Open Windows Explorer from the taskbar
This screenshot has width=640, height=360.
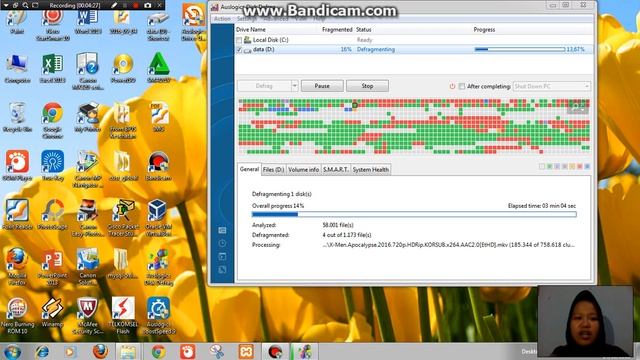128,351
